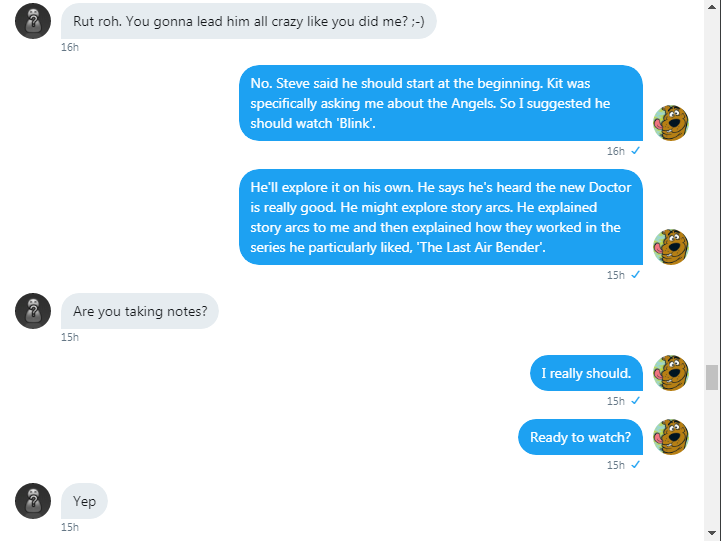Click read checkmark under 'Ready to watch?'
Image resolution: width=721 pixels, height=541 pixels.
[636, 465]
